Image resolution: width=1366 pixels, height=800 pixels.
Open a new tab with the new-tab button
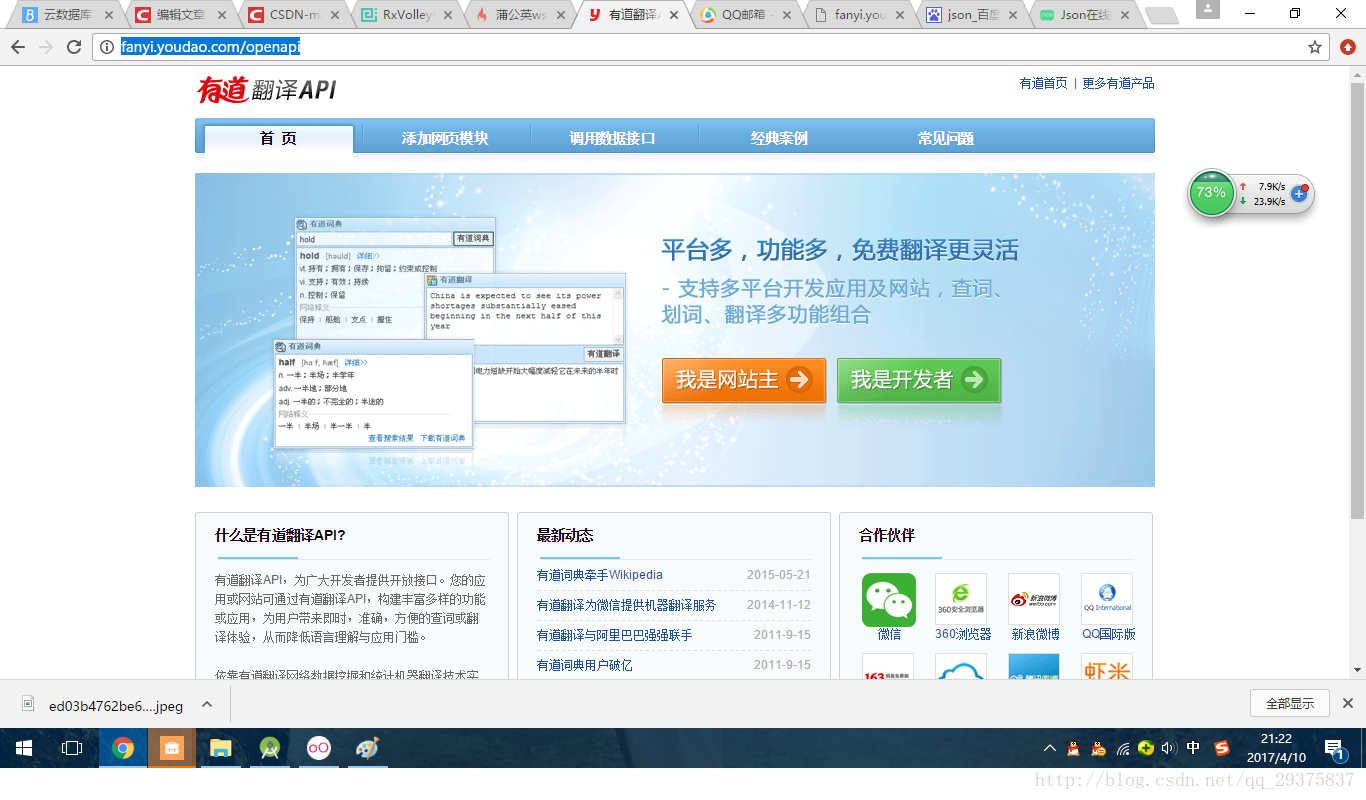(x=1160, y=15)
